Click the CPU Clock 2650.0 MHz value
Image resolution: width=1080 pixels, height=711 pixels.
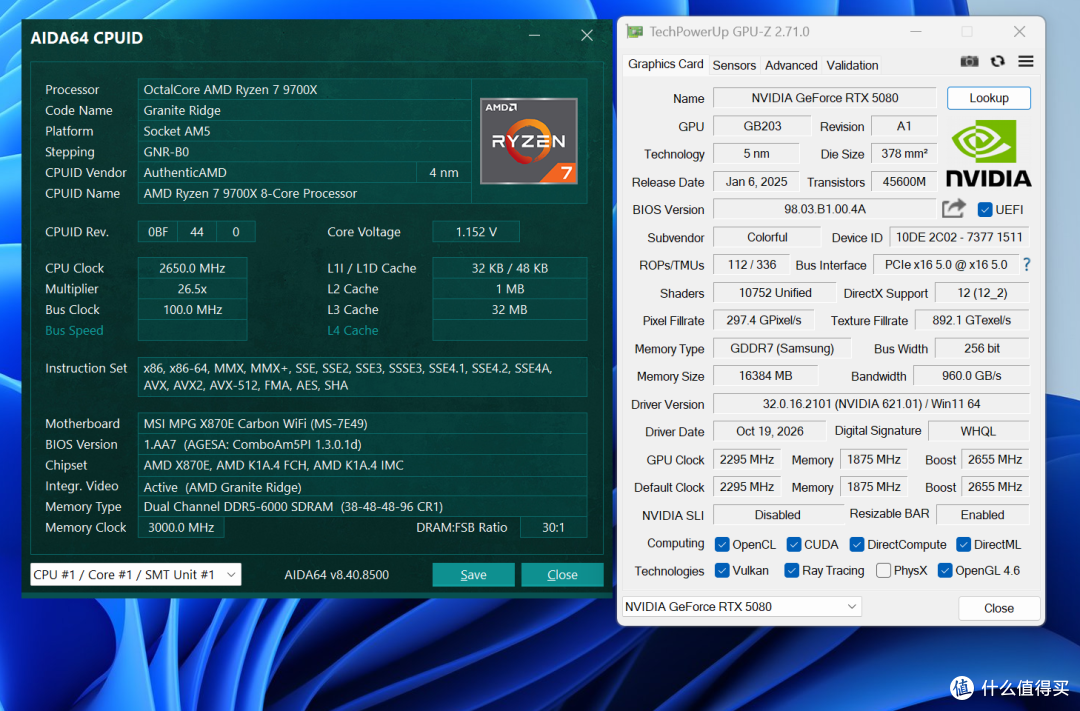pos(192,268)
